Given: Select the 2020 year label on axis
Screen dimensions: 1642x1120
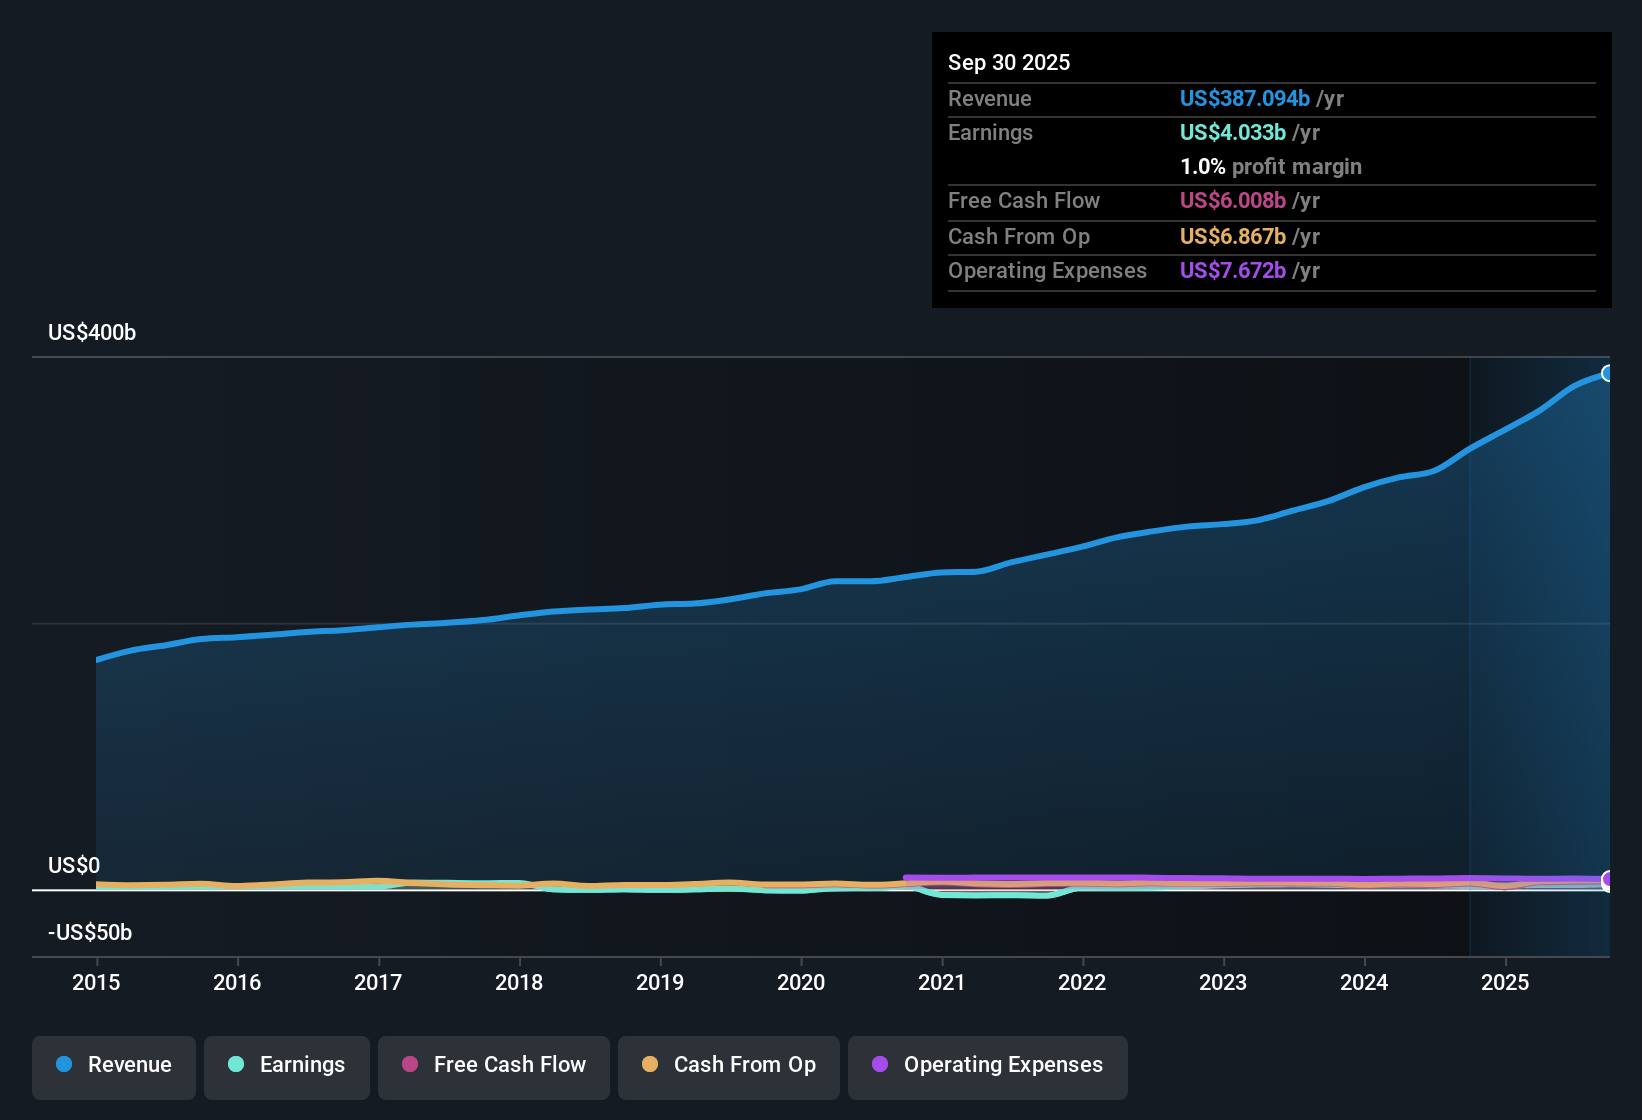Looking at the screenshot, I should tap(801, 983).
